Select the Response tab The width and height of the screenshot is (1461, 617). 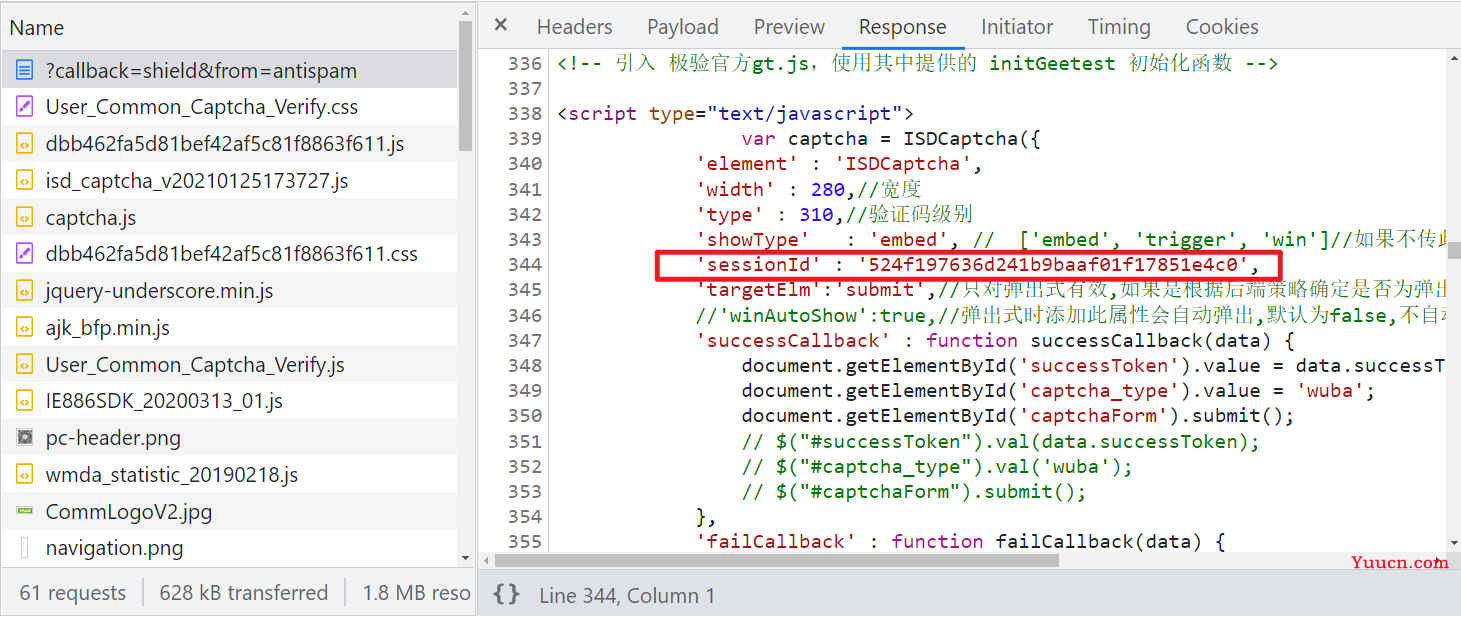[903, 27]
